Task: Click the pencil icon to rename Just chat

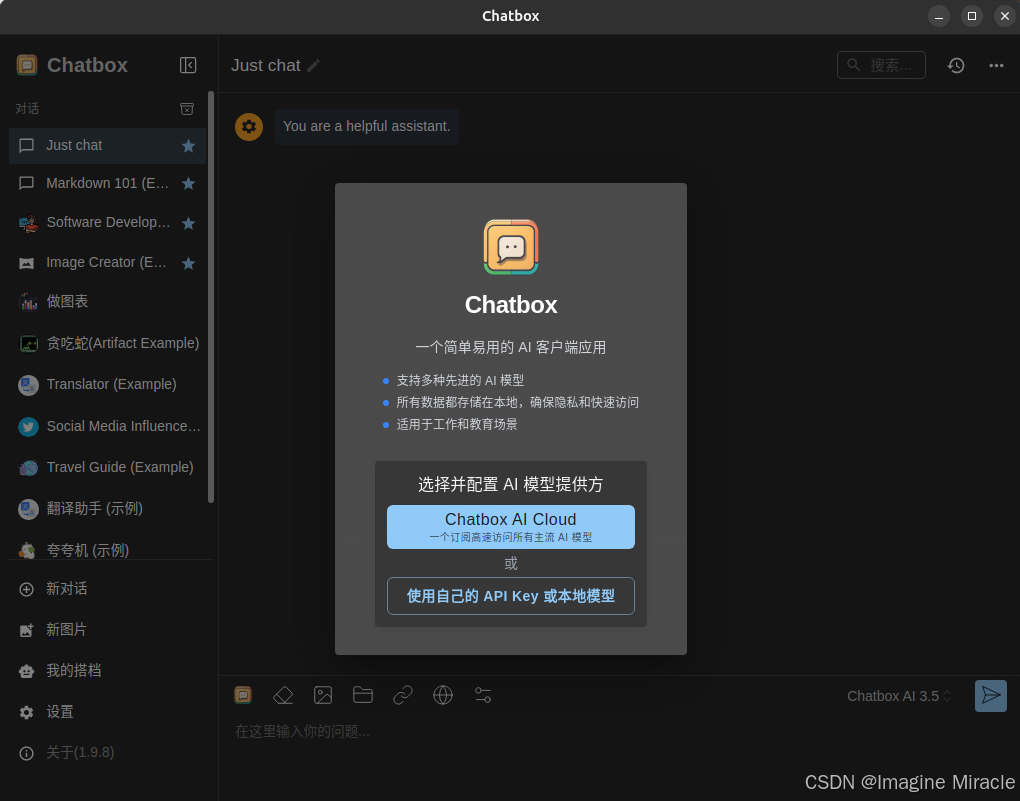Action: pos(314,65)
